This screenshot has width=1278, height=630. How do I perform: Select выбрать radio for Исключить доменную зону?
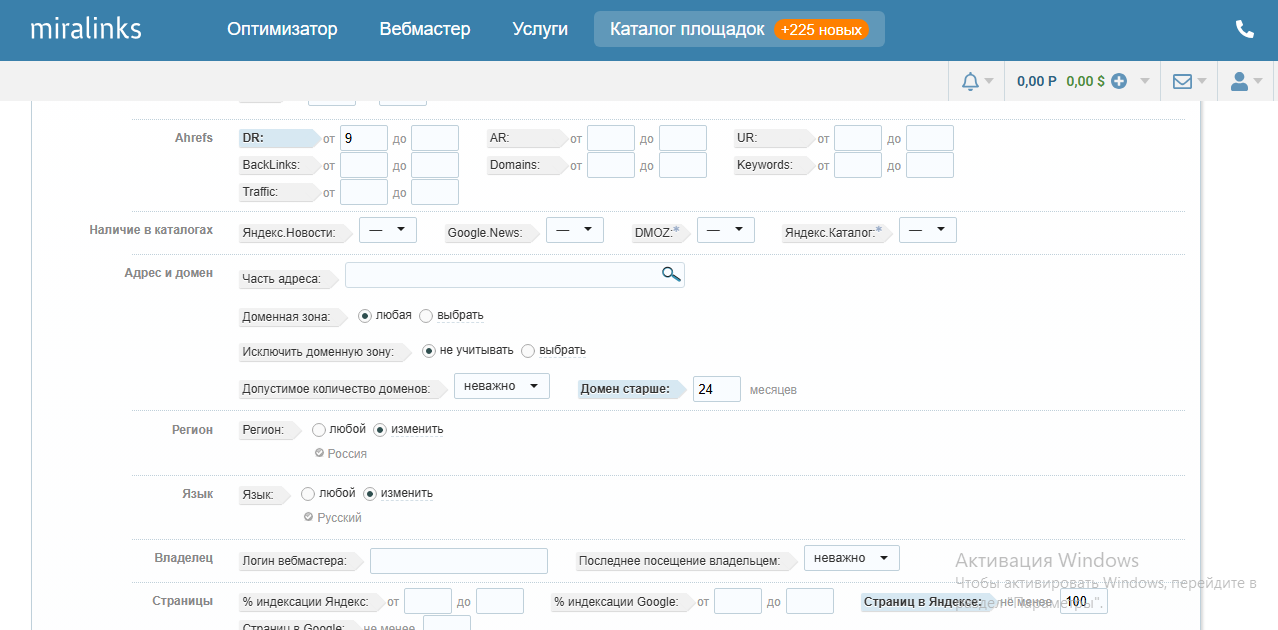(529, 350)
